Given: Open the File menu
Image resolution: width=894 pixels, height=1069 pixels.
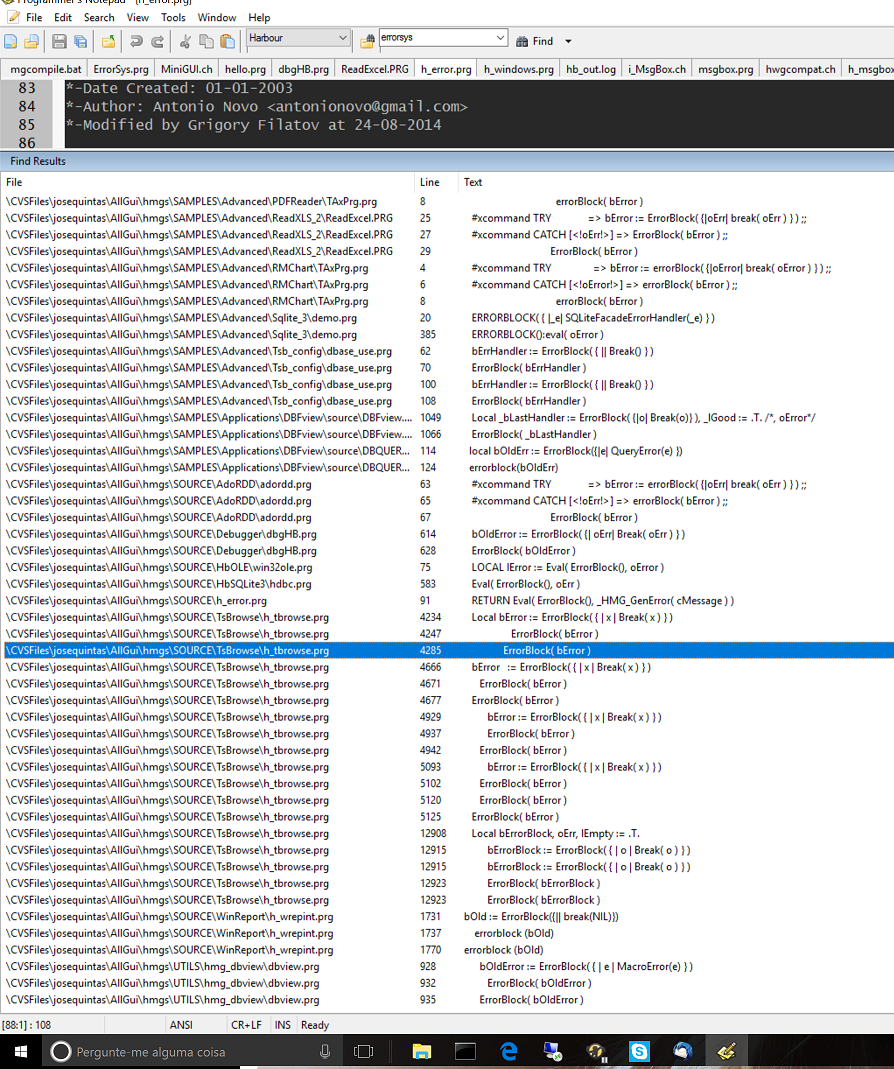Looking at the screenshot, I should (x=33, y=17).
